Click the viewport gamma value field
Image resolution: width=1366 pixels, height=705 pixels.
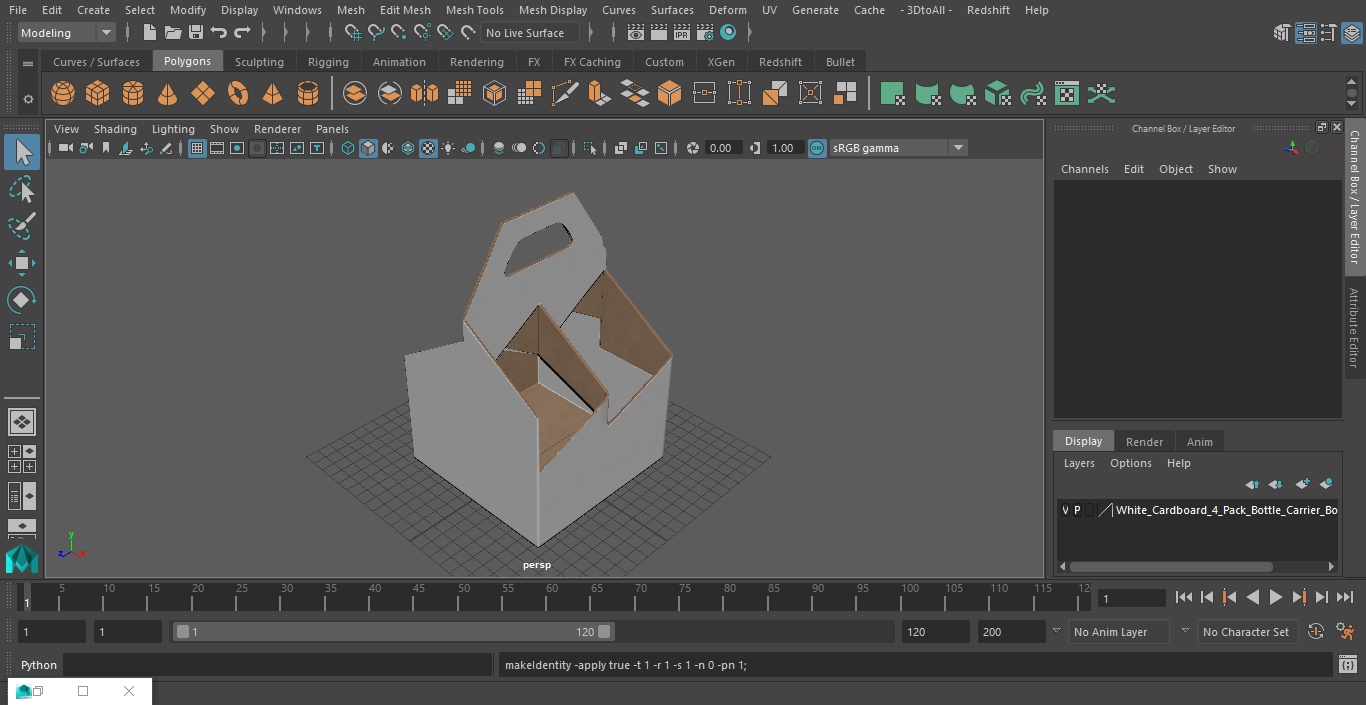[784, 148]
